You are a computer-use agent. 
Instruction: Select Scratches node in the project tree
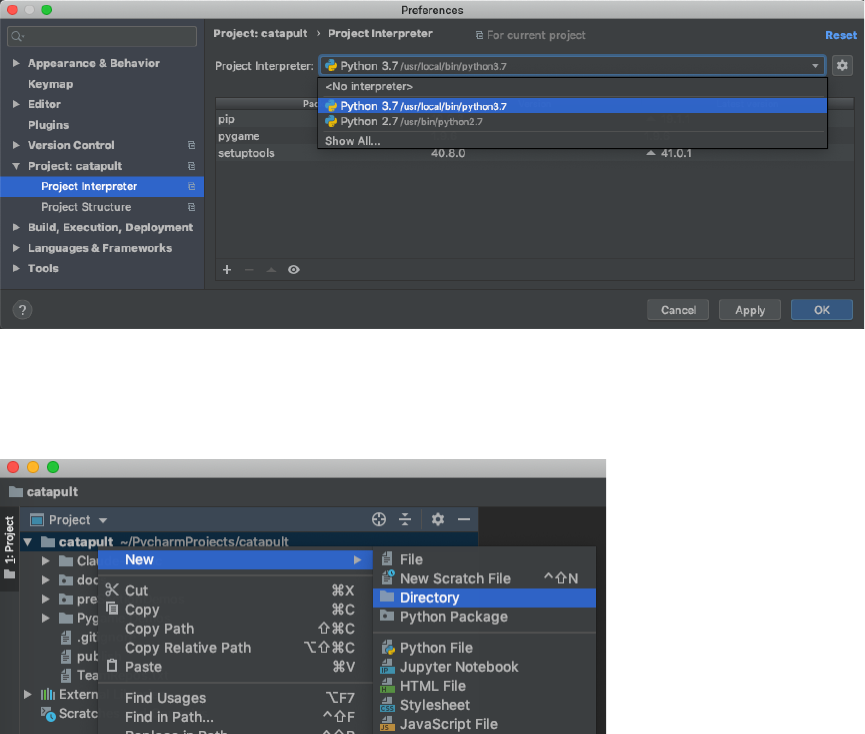(70, 714)
